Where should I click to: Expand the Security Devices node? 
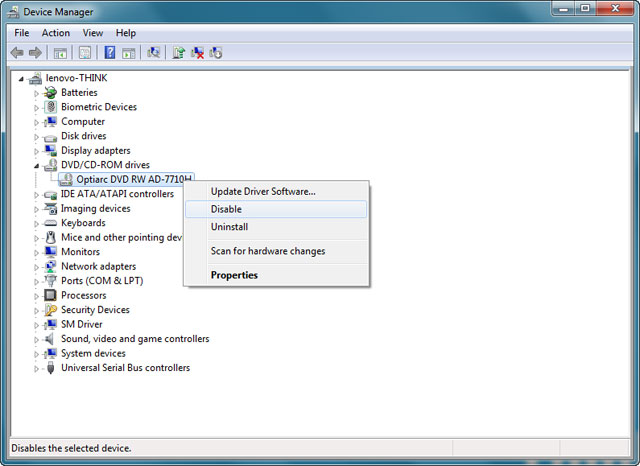pos(36,311)
